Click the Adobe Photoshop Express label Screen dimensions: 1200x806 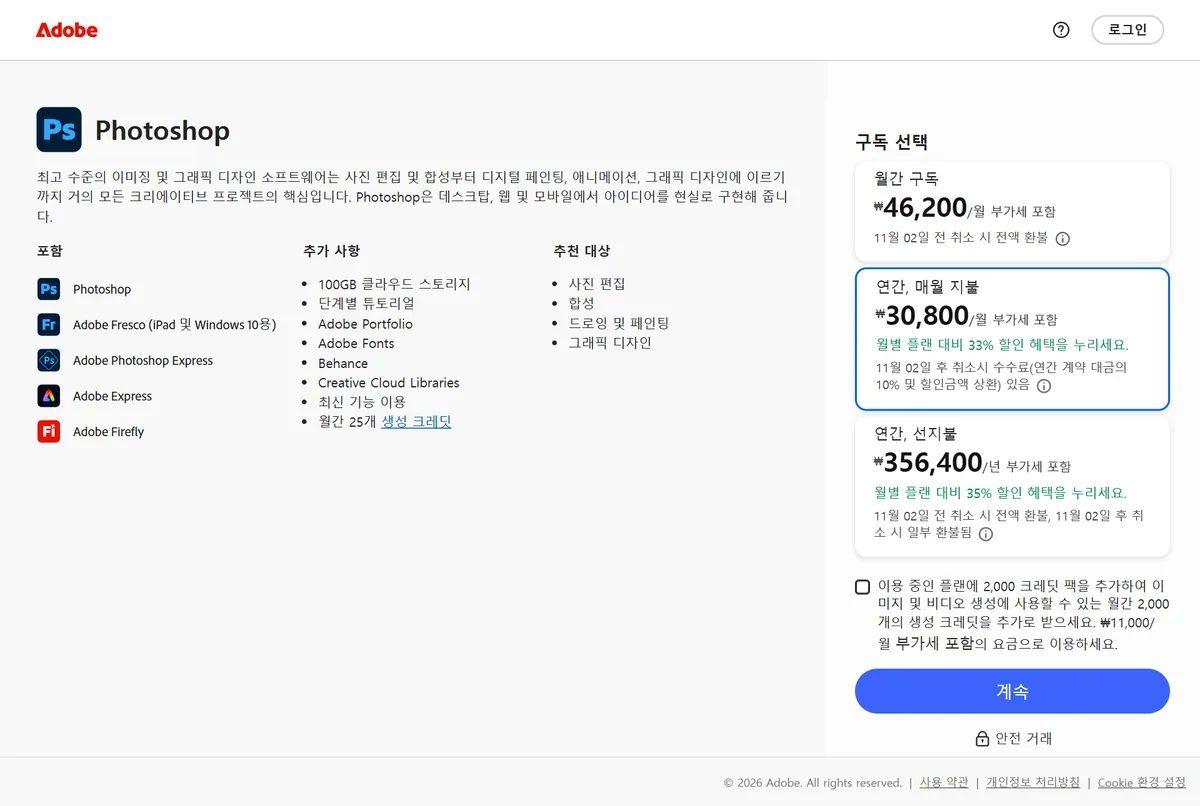(143, 361)
